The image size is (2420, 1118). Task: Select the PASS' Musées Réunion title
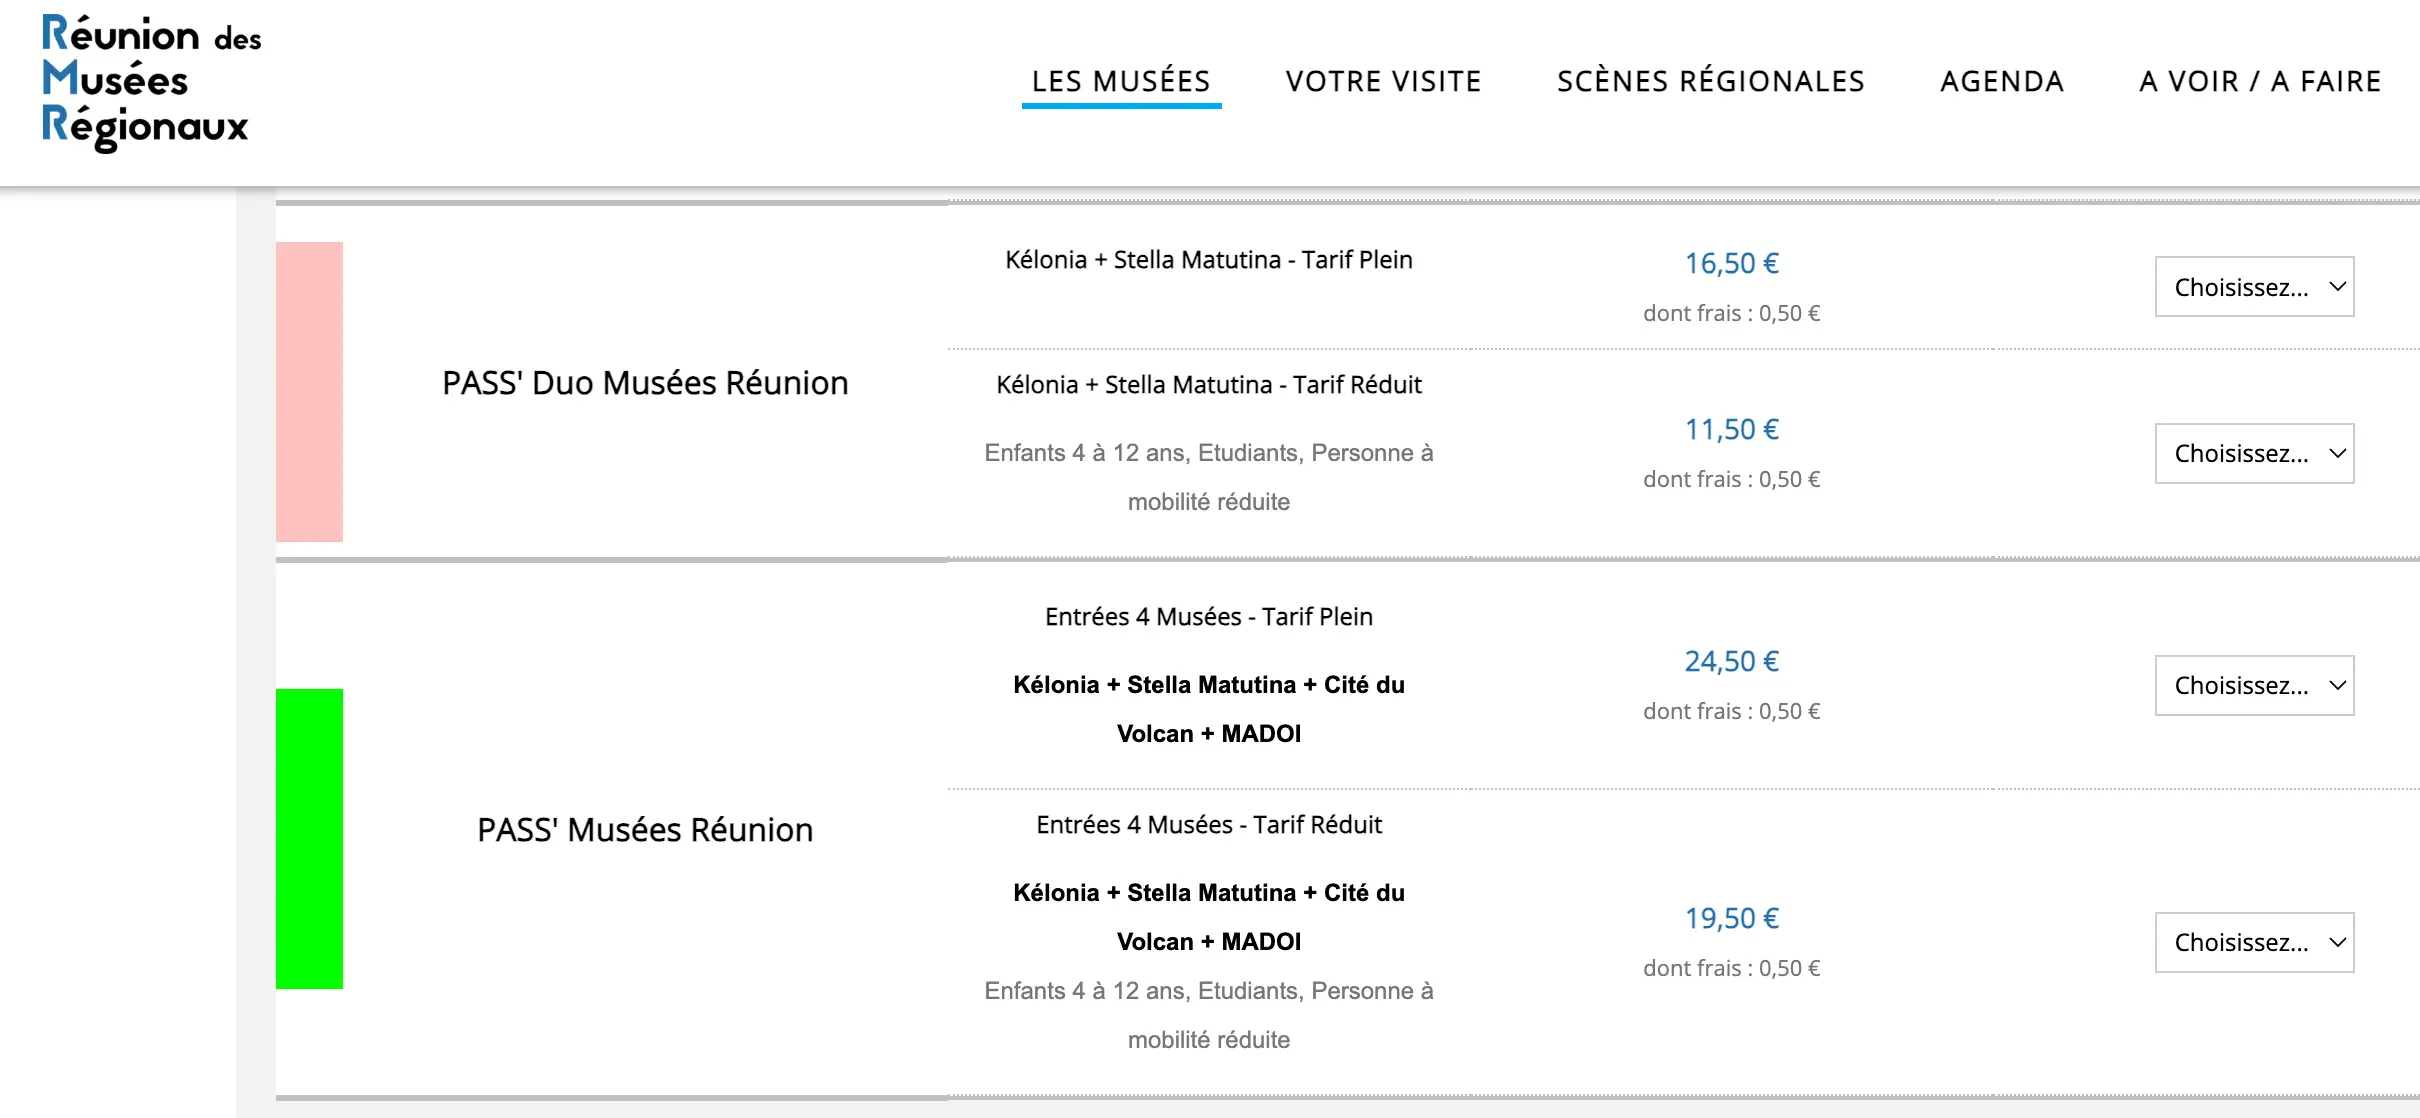click(645, 830)
